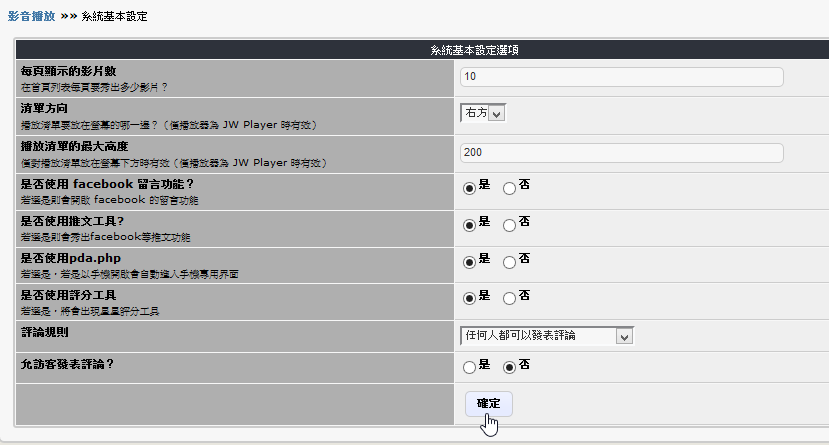
Task: Select 否 for 是否使用pda.php
Action: click(509, 262)
